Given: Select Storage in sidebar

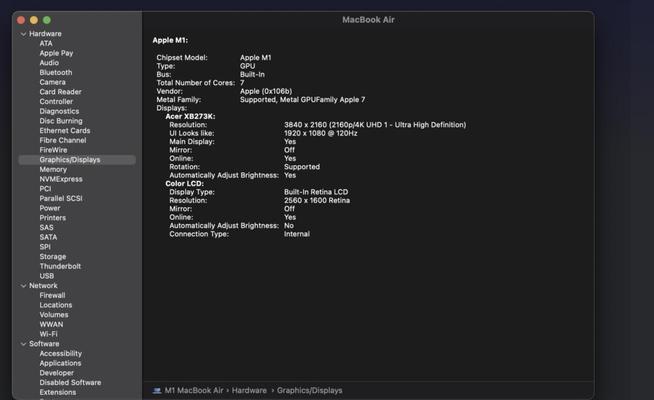Looking at the screenshot, I should pyautogui.click(x=53, y=257).
